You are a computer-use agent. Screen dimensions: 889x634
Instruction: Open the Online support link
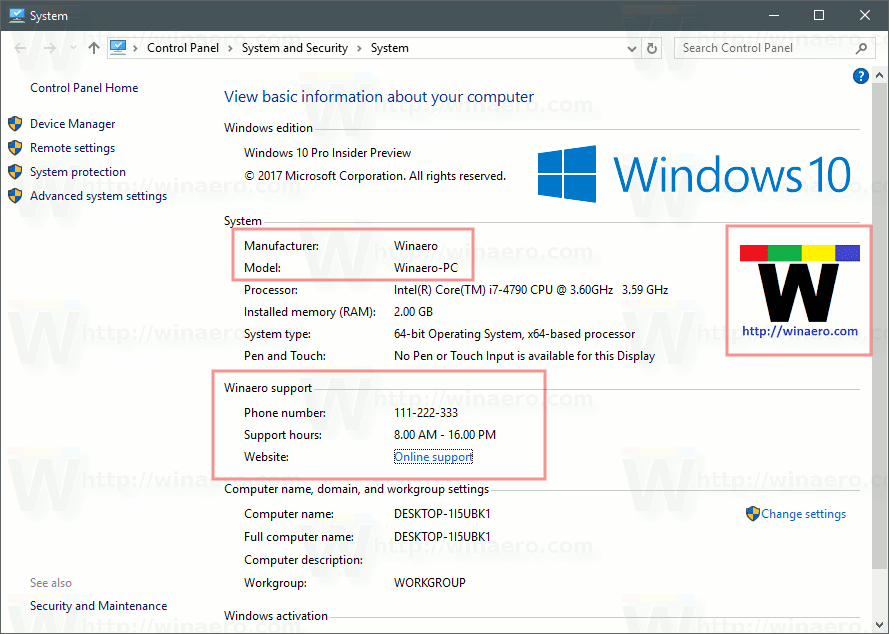[x=433, y=456]
